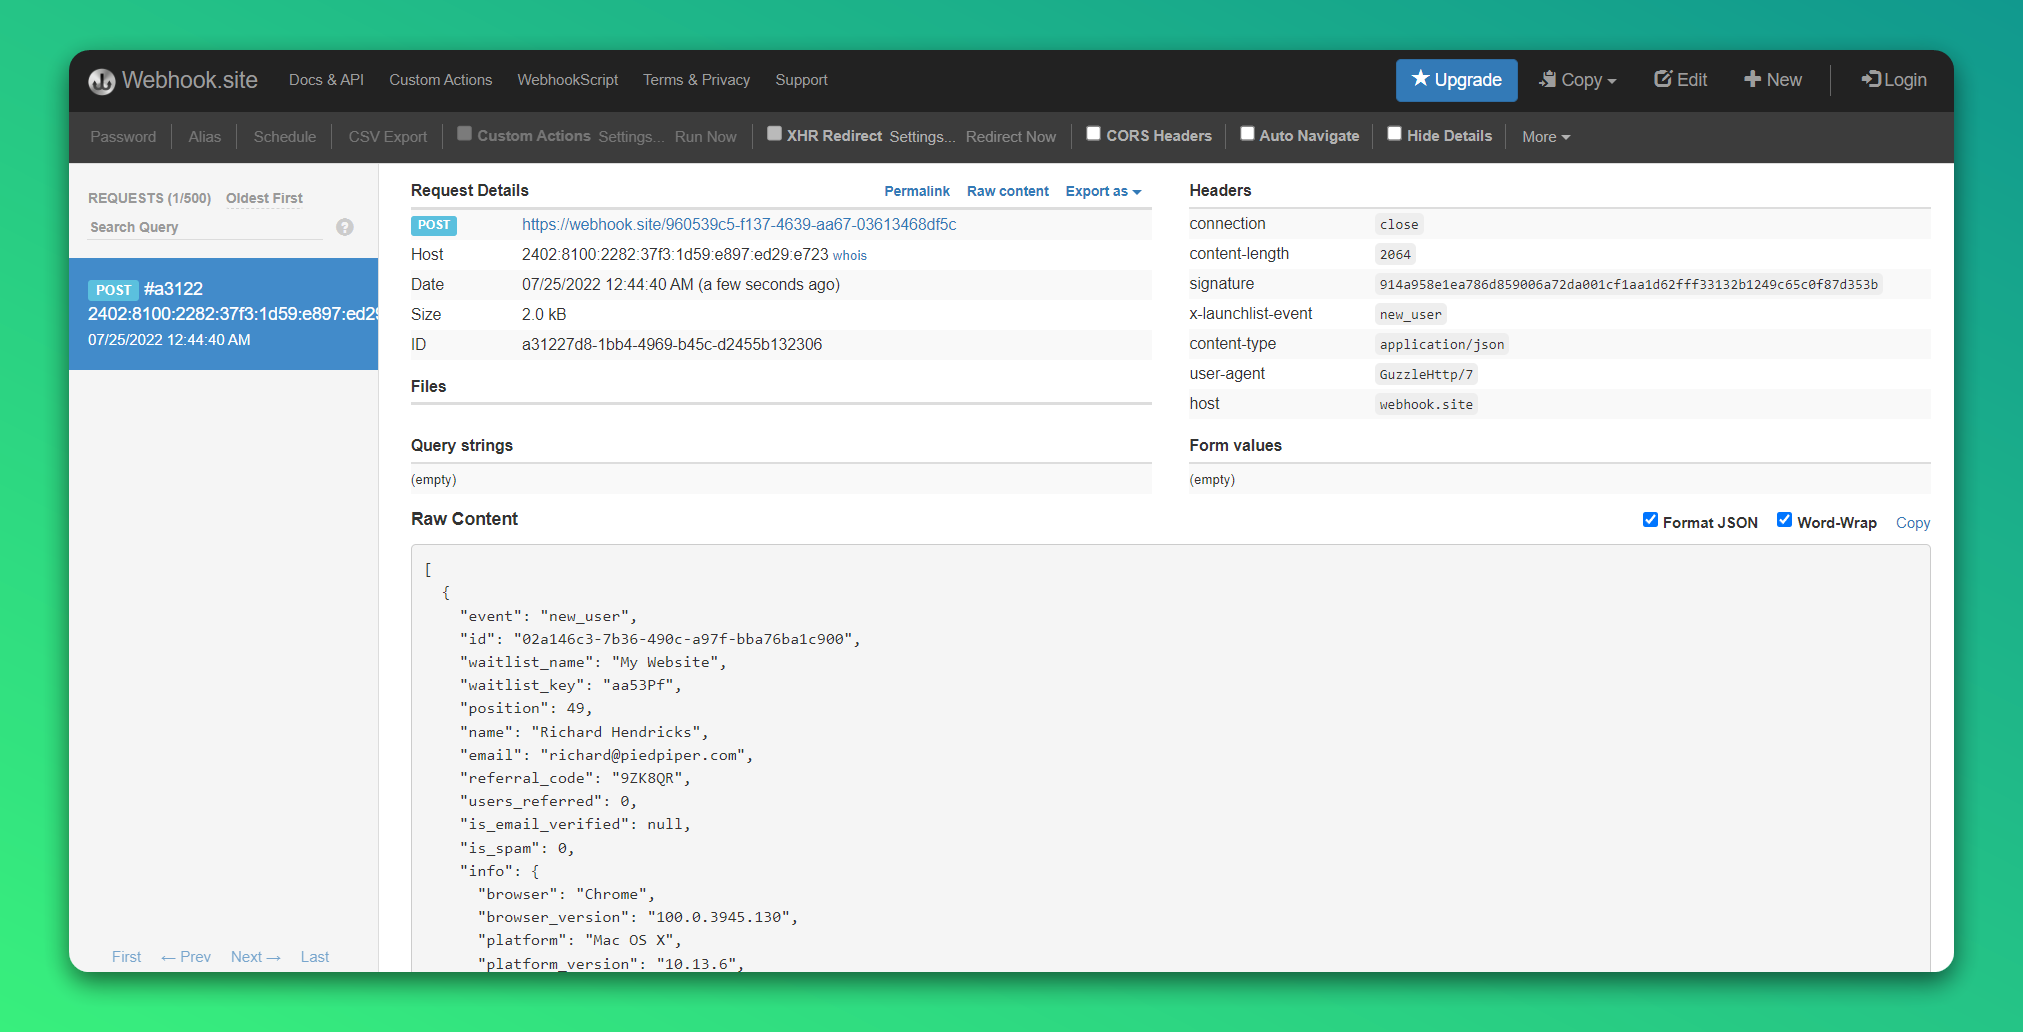Go to First page of requests
Image resolution: width=2023 pixels, height=1032 pixels.
coord(126,957)
